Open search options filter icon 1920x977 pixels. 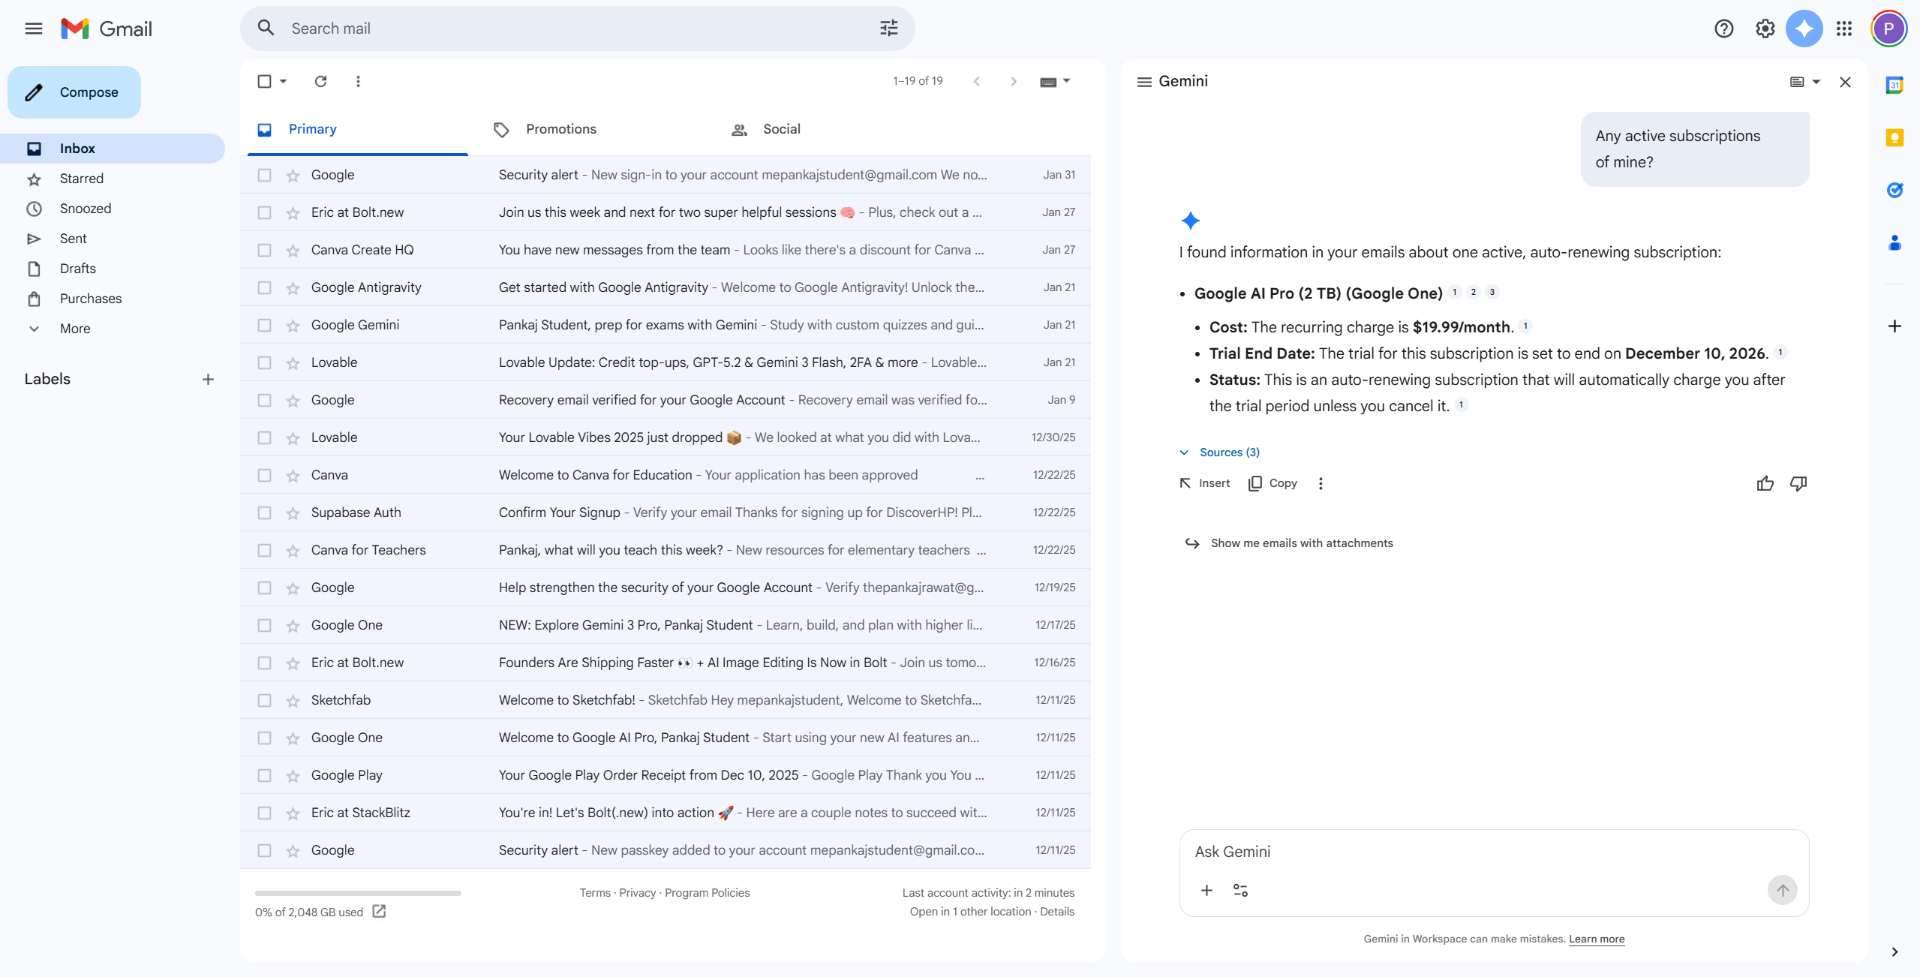888,28
